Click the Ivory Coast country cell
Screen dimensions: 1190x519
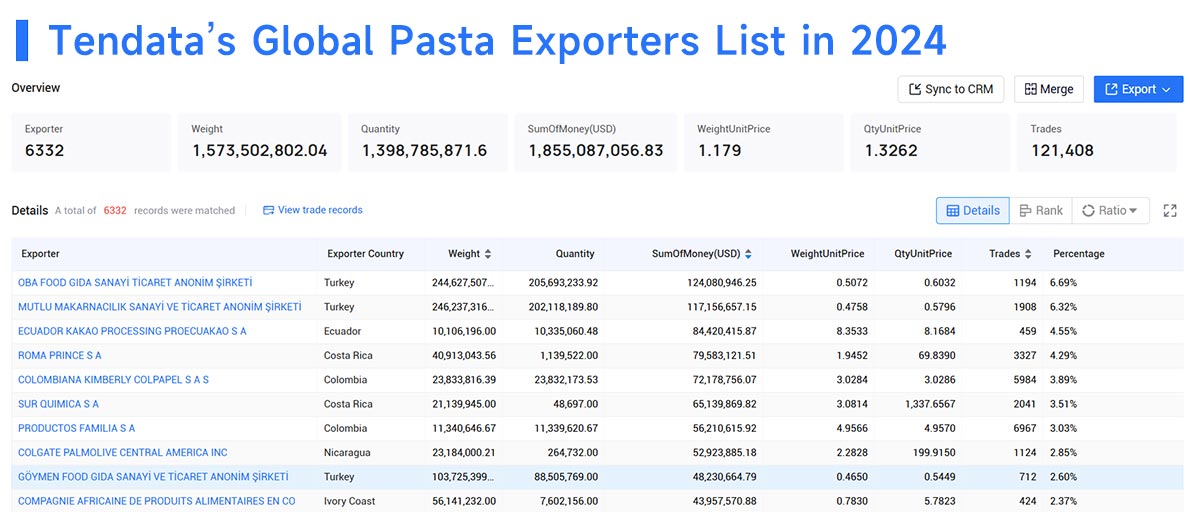coord(349,501)
